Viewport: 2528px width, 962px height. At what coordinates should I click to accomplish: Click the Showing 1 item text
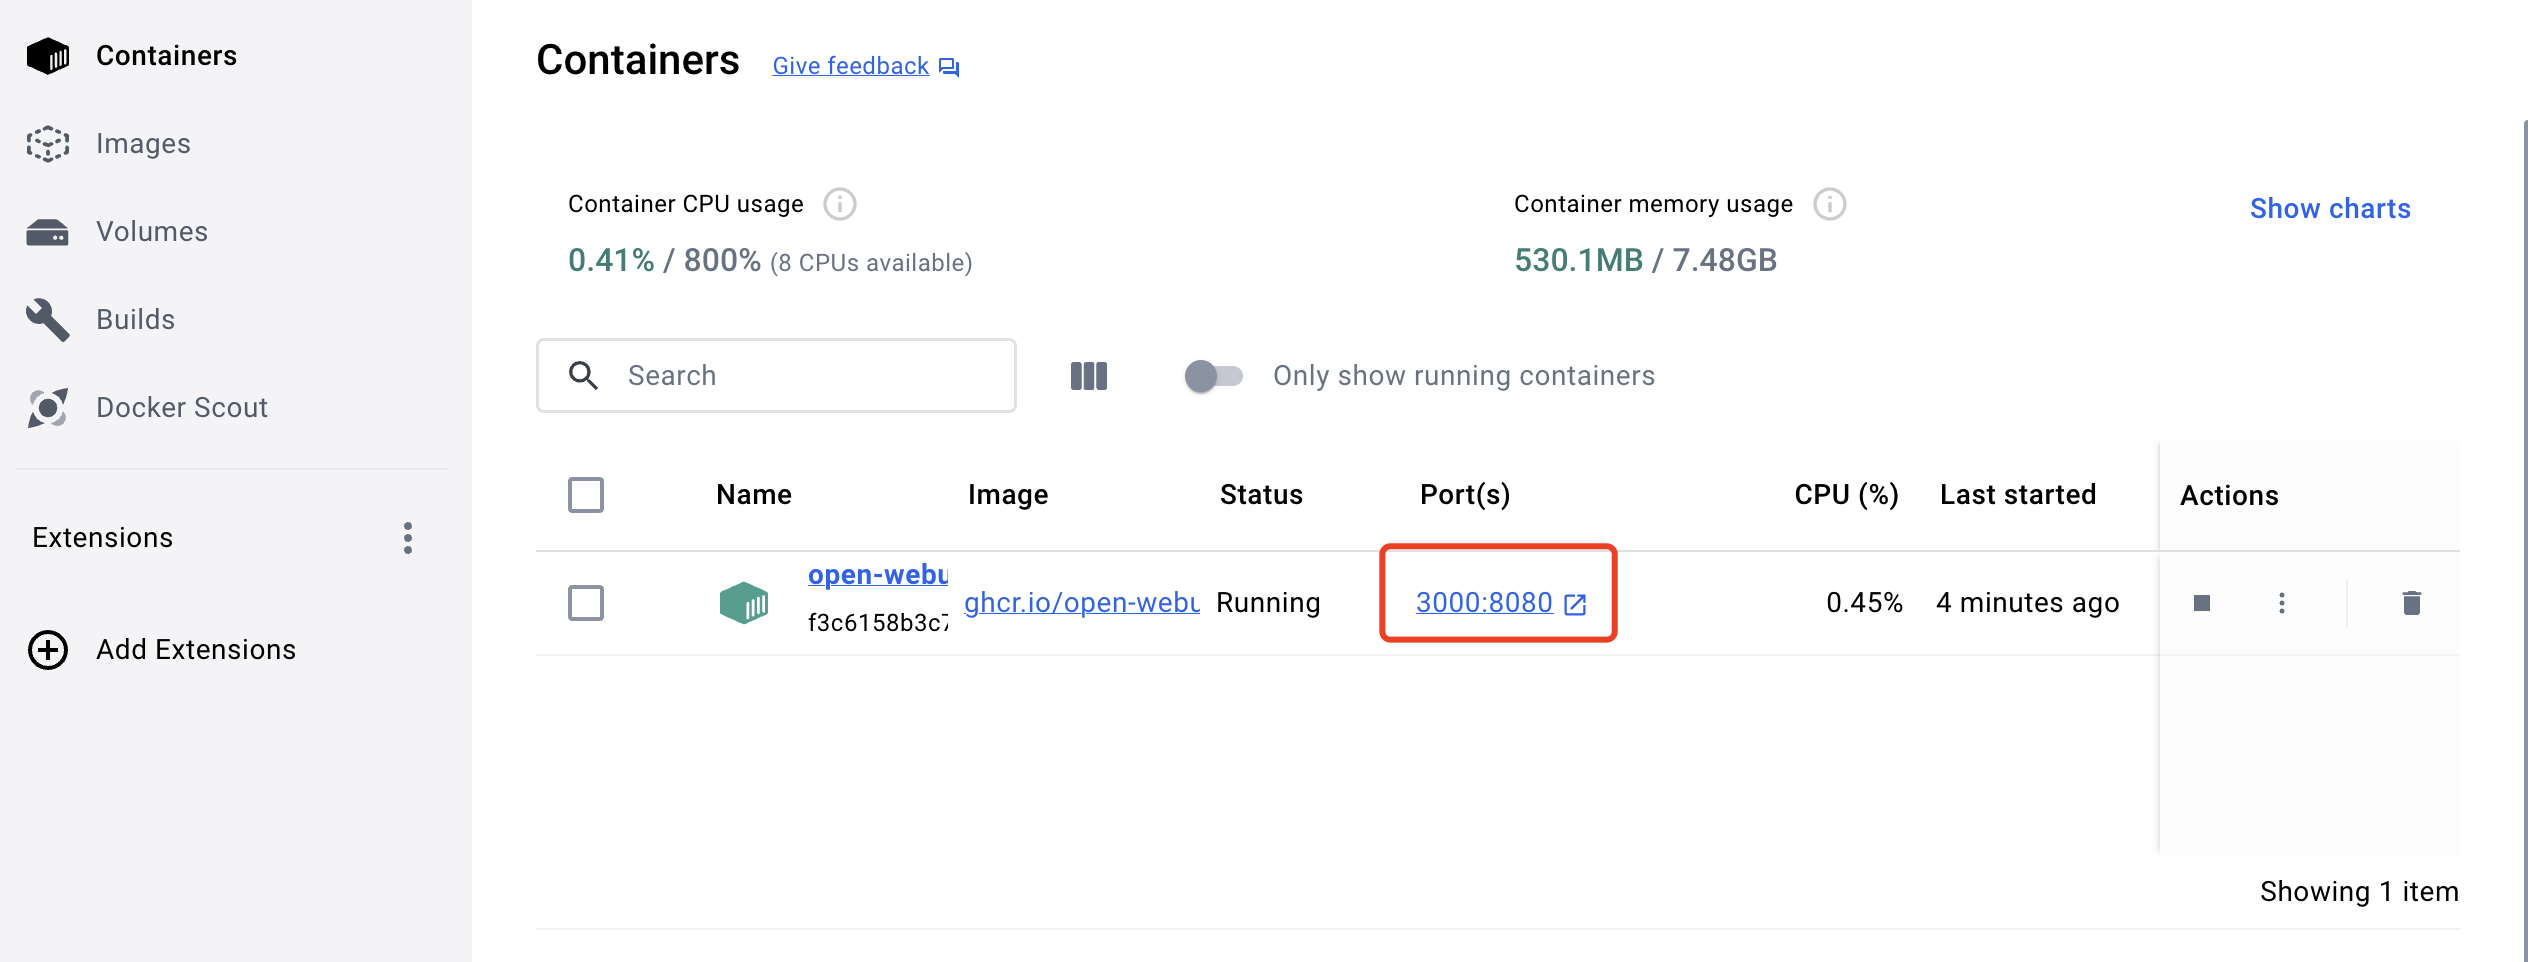[x=2359, y=892]
